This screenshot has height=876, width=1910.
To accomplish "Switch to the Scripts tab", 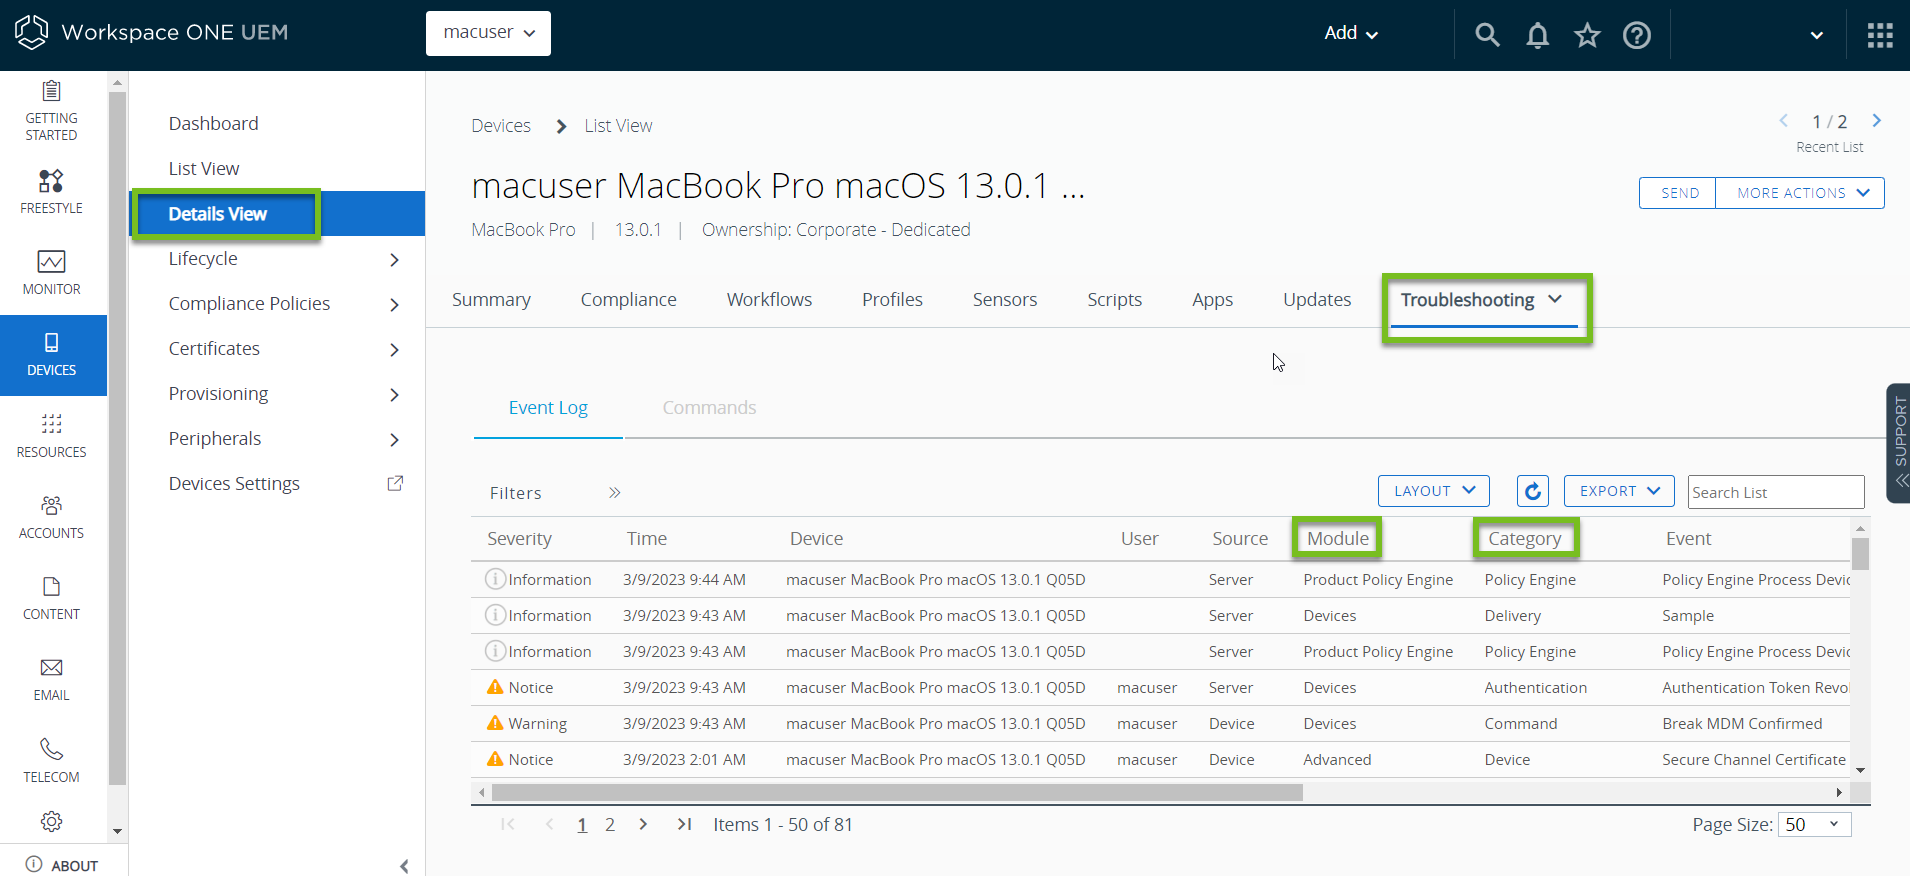I will point(1114,300).
